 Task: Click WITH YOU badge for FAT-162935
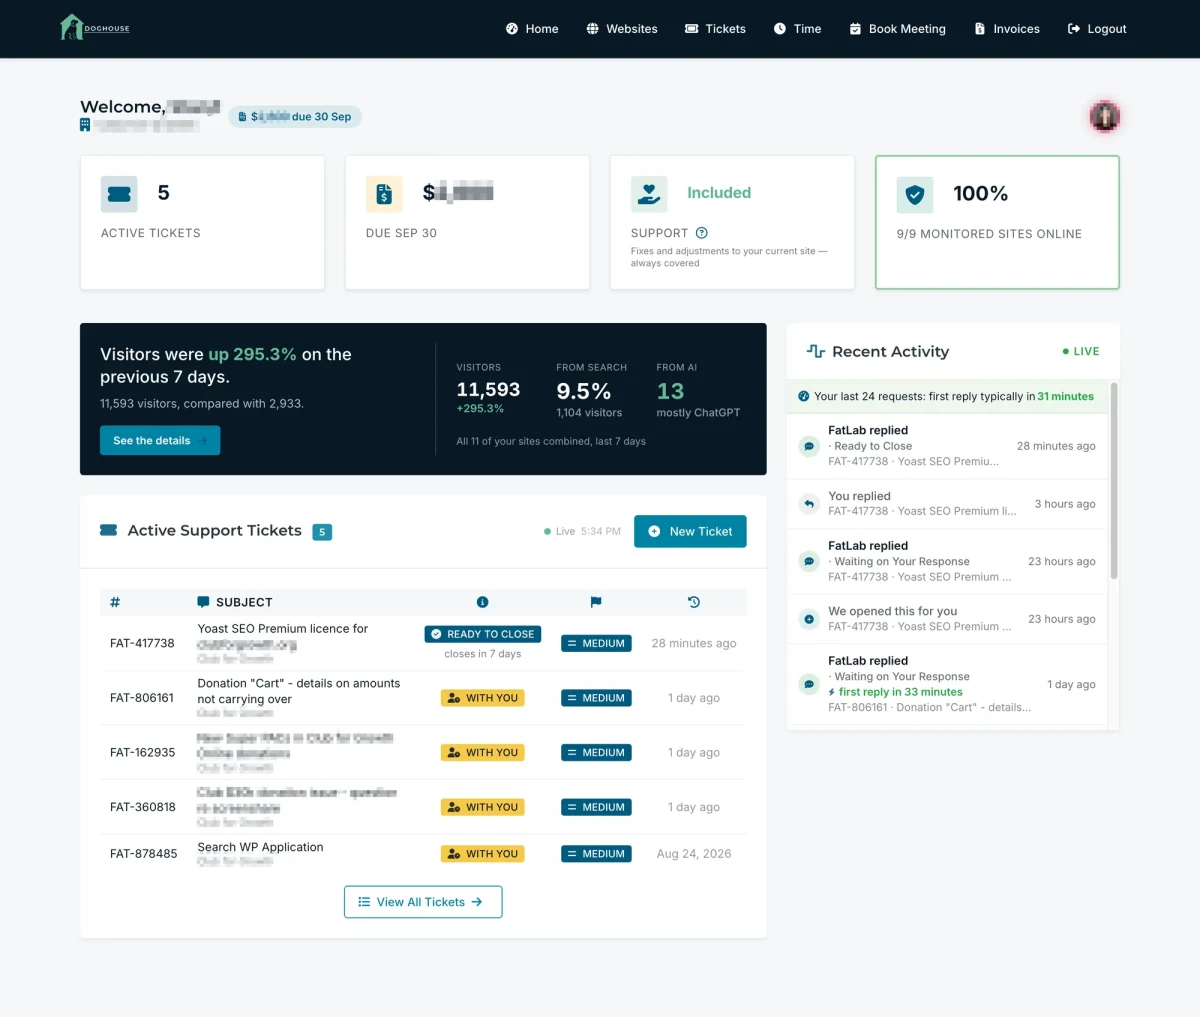pos(483,753)
